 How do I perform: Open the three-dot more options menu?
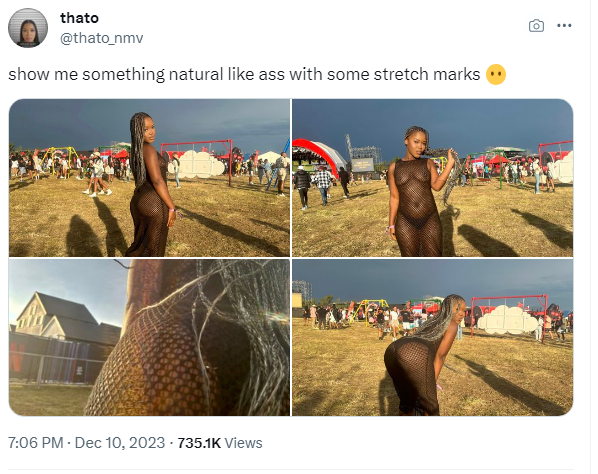(x=564, y=26)
